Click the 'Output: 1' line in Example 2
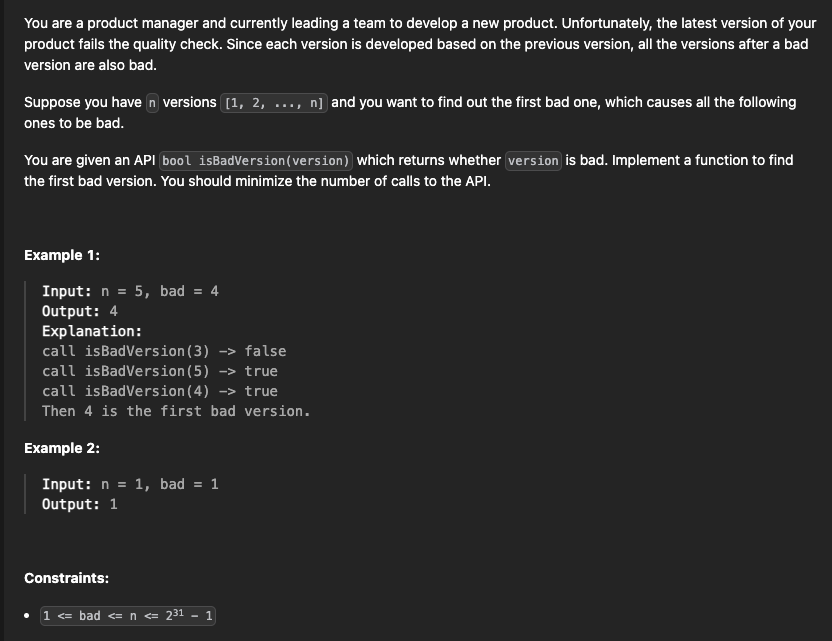 [80, 504]
